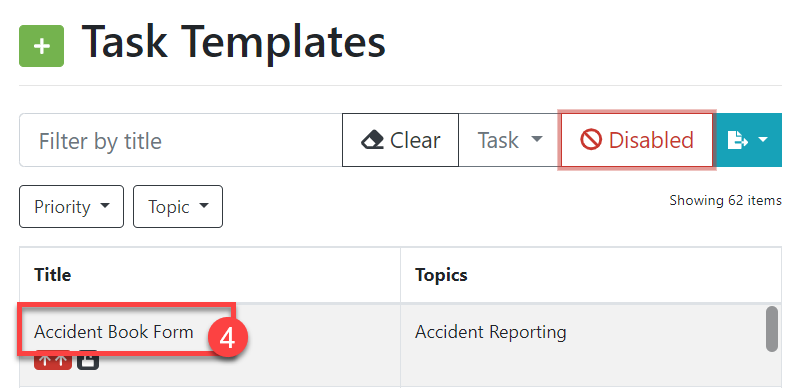Click the Showing 62 items count
The width and height of the screenshot is (795, 388).
(x=725, y=200)
